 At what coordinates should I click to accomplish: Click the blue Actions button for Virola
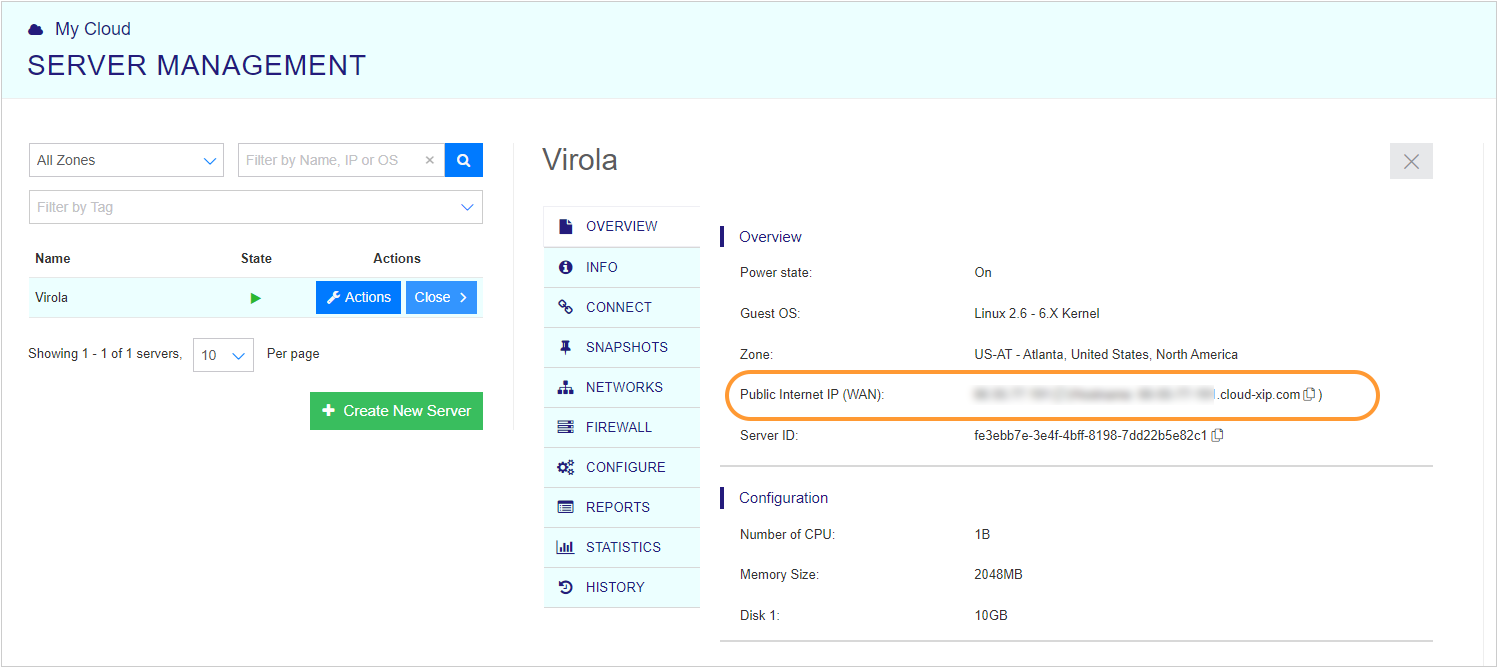[358, 297]
